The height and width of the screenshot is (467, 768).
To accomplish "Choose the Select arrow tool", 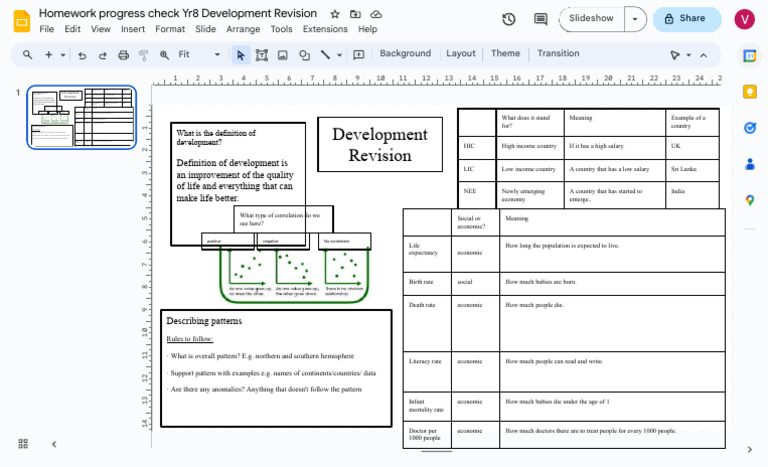I will click(x=240, y=55).
